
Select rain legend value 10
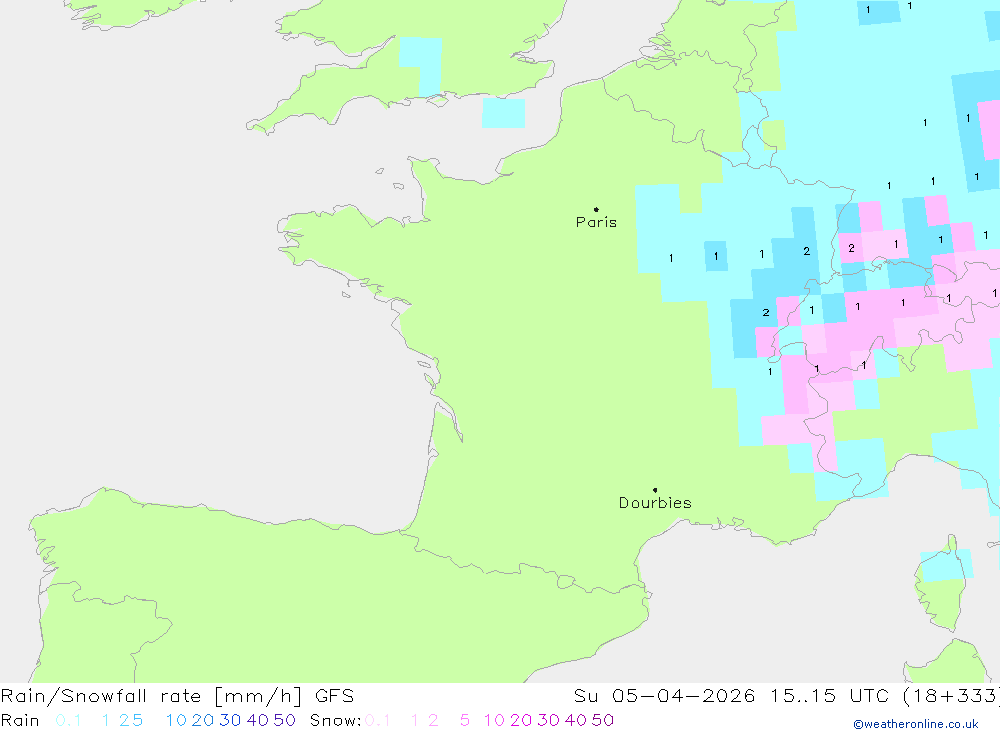(176, 720)
